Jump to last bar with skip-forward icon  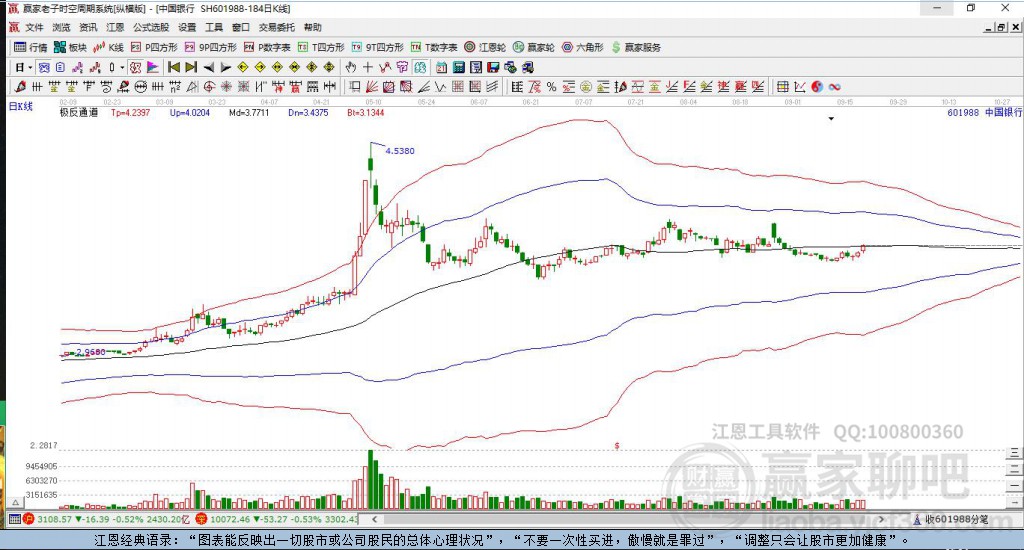click(191, 67)
